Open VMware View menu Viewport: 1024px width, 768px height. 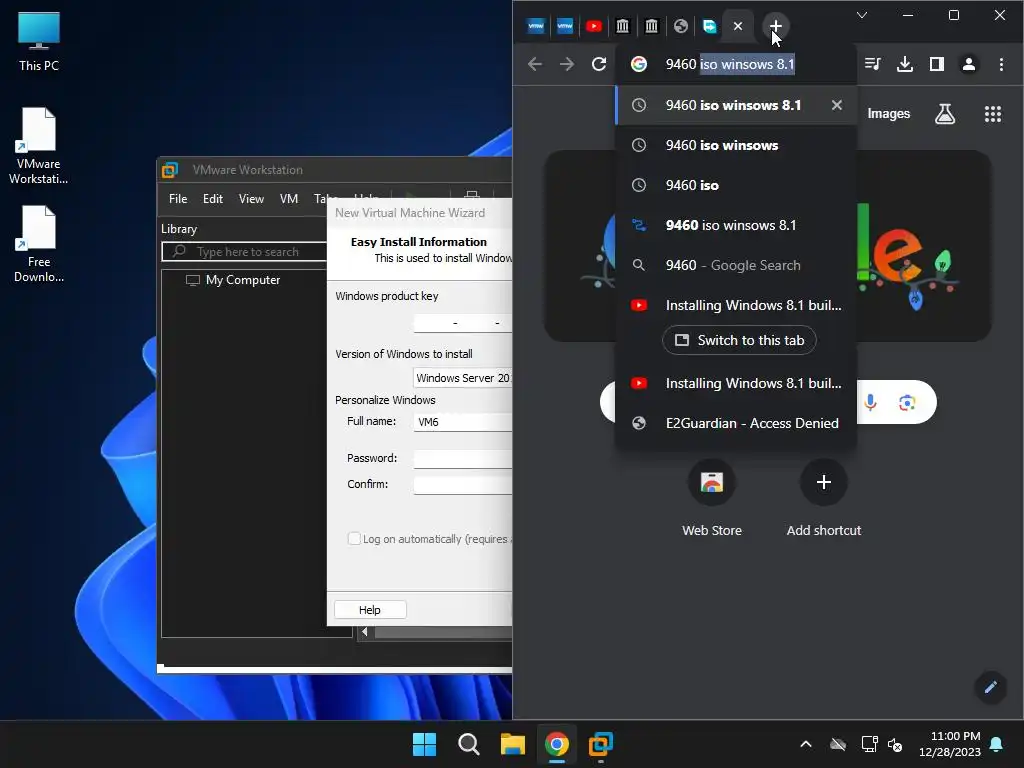coord(251,199)
